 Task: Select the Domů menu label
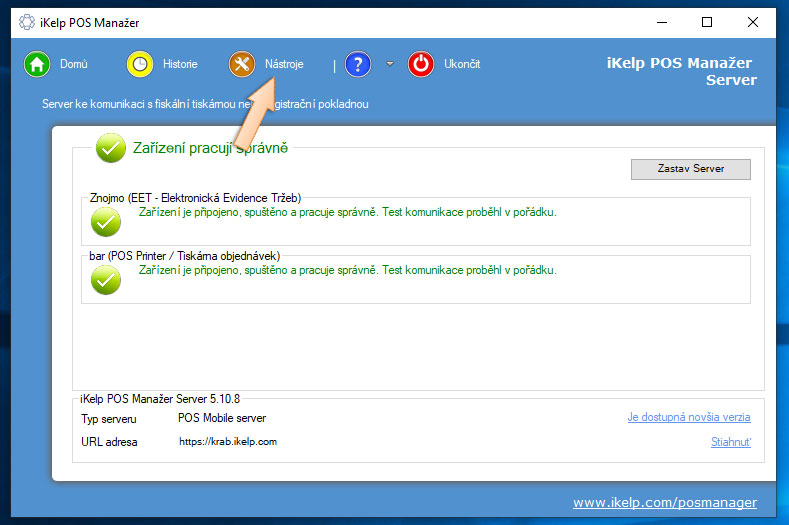tap(74, 64)
